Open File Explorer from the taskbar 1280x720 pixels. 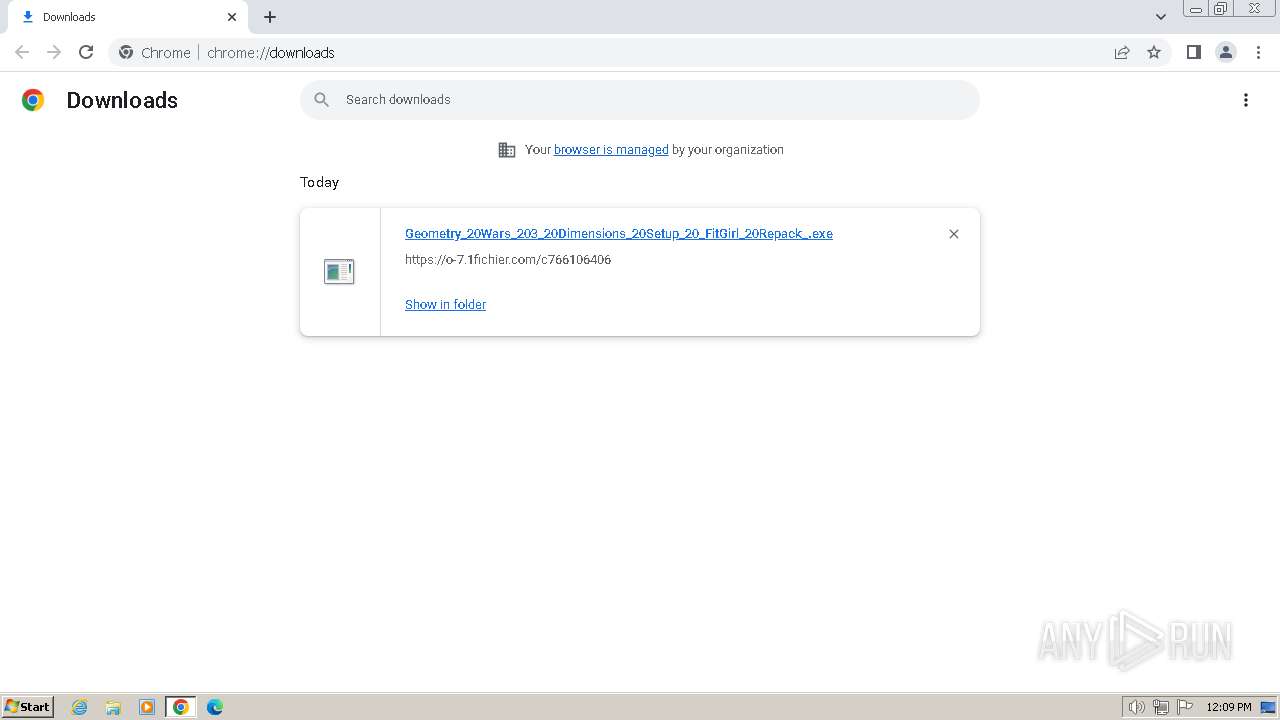click(113, 707)
